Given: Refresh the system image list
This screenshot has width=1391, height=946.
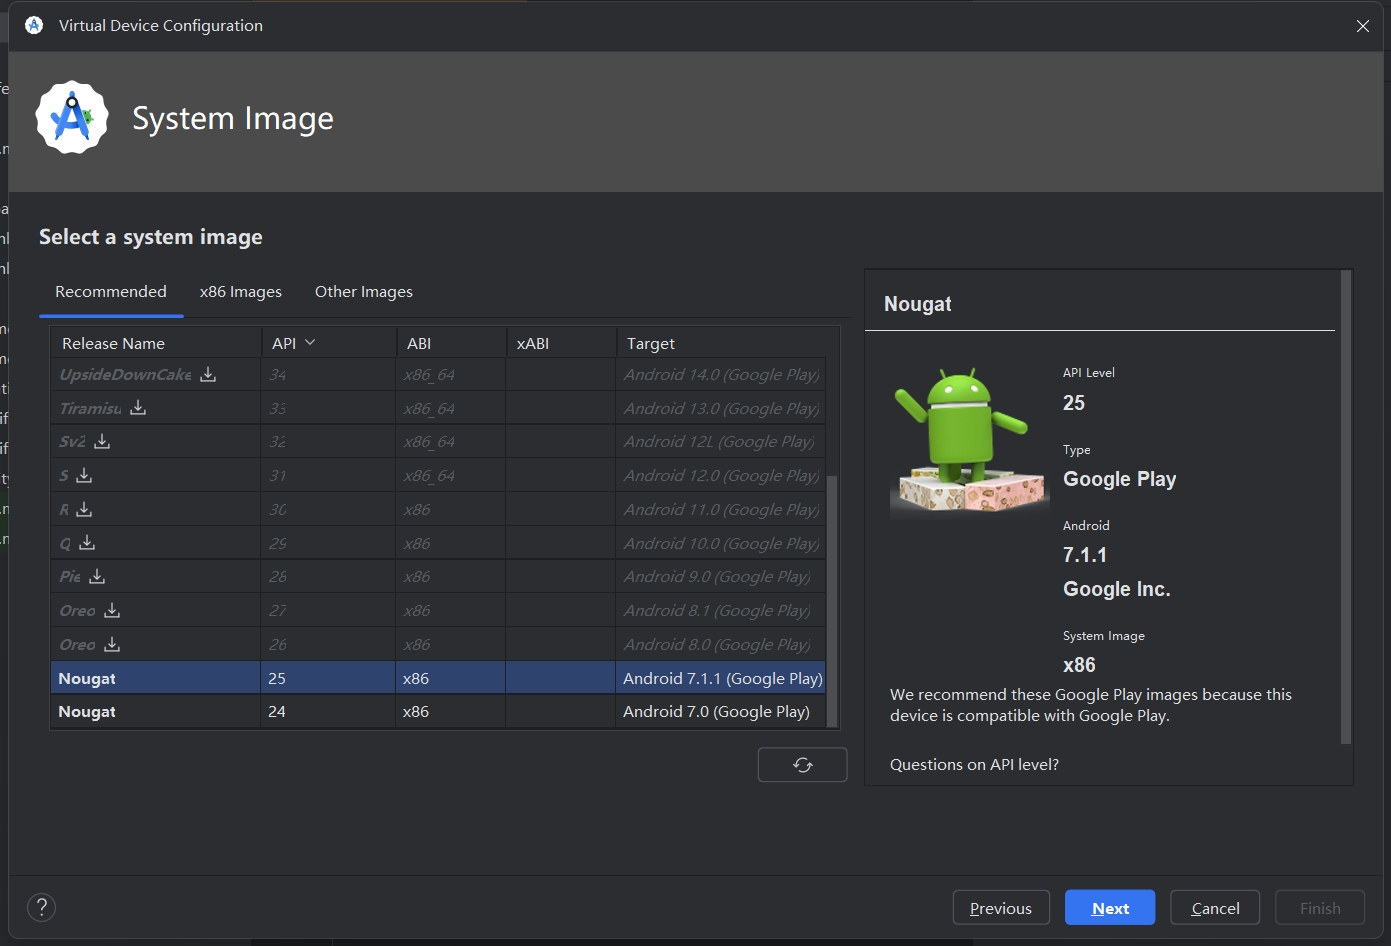Looking at the screenshot, I should click(x=803, y=765).
